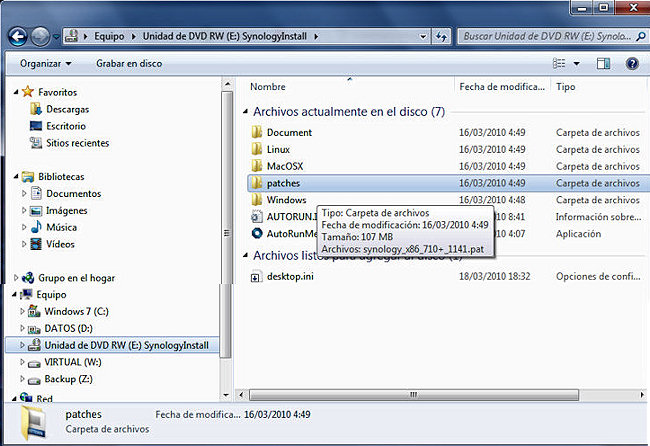Click horizontal scrollbar left arrow
Image resolution: width=650 pixels, height=446 pixels.
[x=241, y=395]
